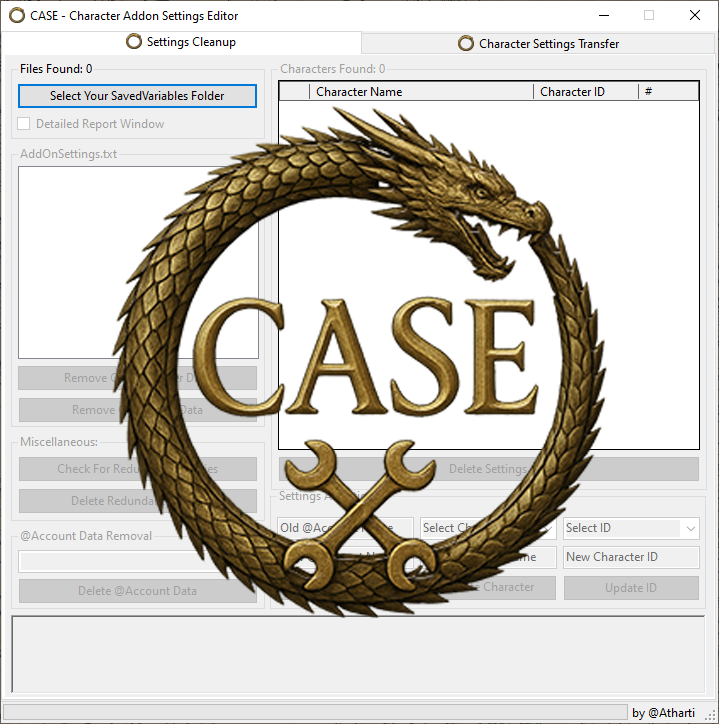
Task: Sort by the Character Name column header
Action: [x=420, y=92]
